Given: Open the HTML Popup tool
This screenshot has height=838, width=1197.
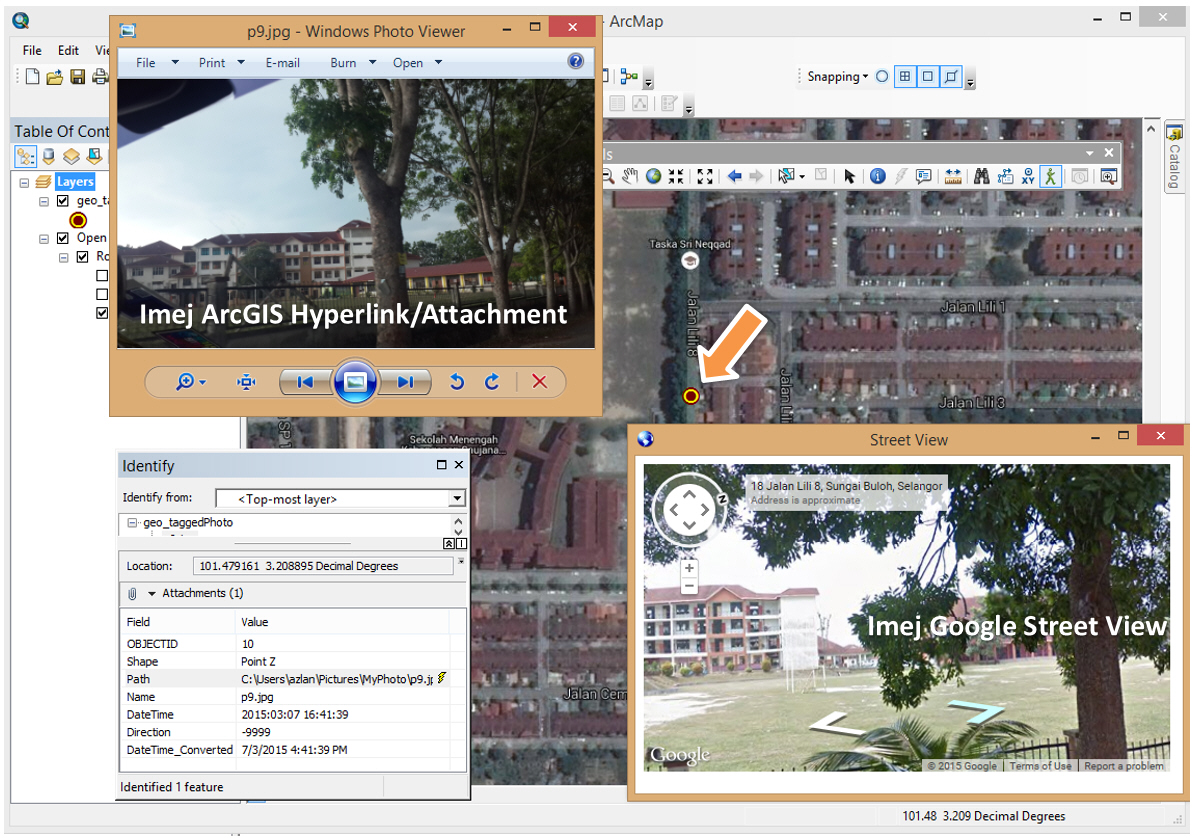Looking at the screenshot, I should 924,176.
